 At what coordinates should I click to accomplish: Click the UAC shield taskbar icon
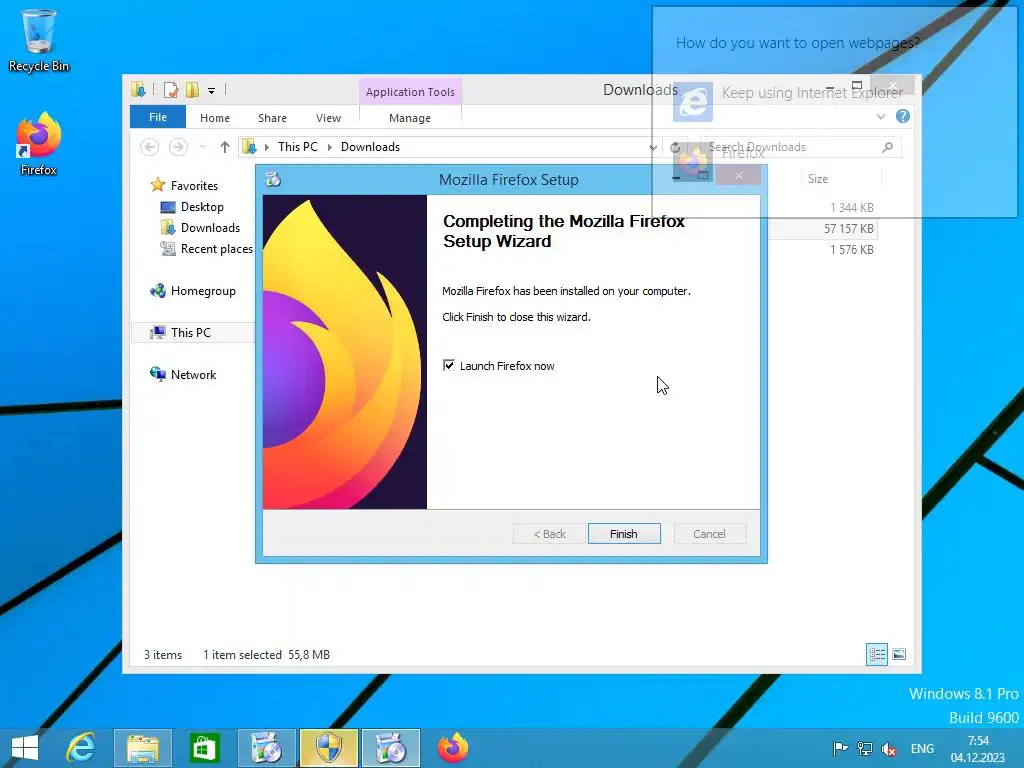(328, 748)
